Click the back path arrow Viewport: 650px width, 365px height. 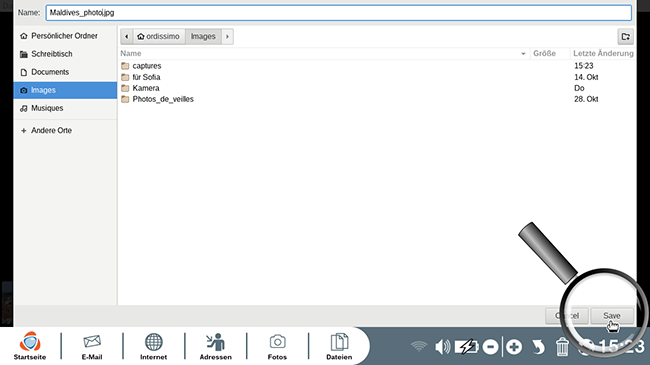tap(127, 36)
